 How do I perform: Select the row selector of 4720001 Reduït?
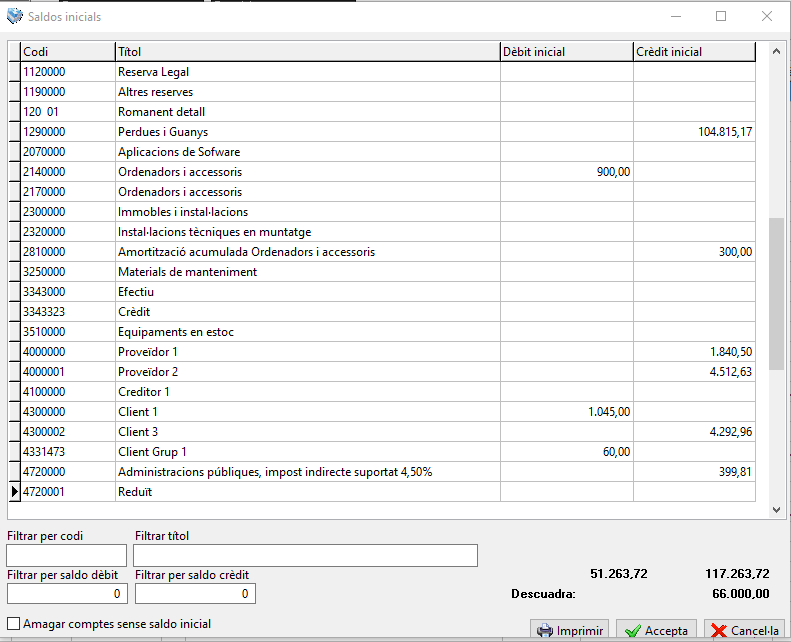[x=15, y=492]
